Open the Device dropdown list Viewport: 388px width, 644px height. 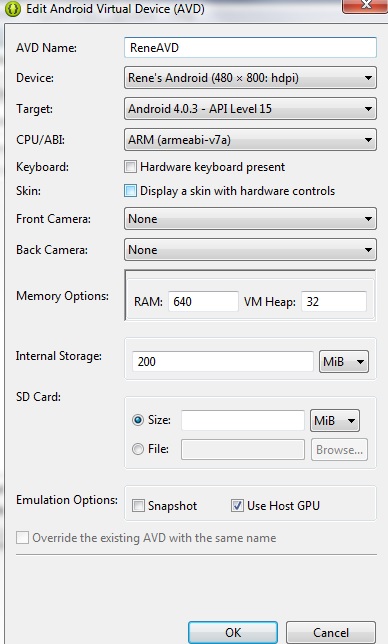tap(250, 78)
